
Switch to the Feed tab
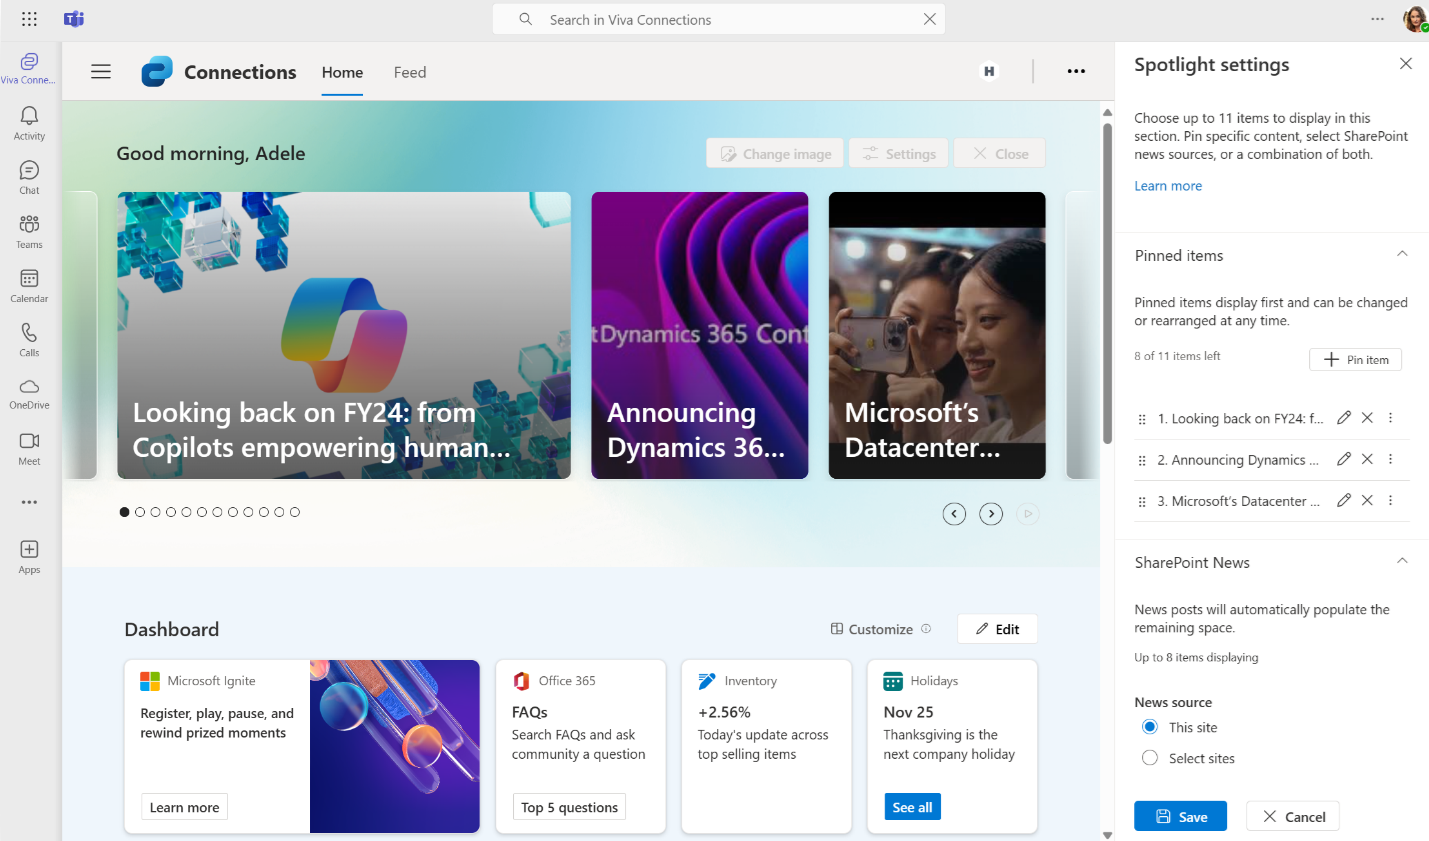[409, 72]
